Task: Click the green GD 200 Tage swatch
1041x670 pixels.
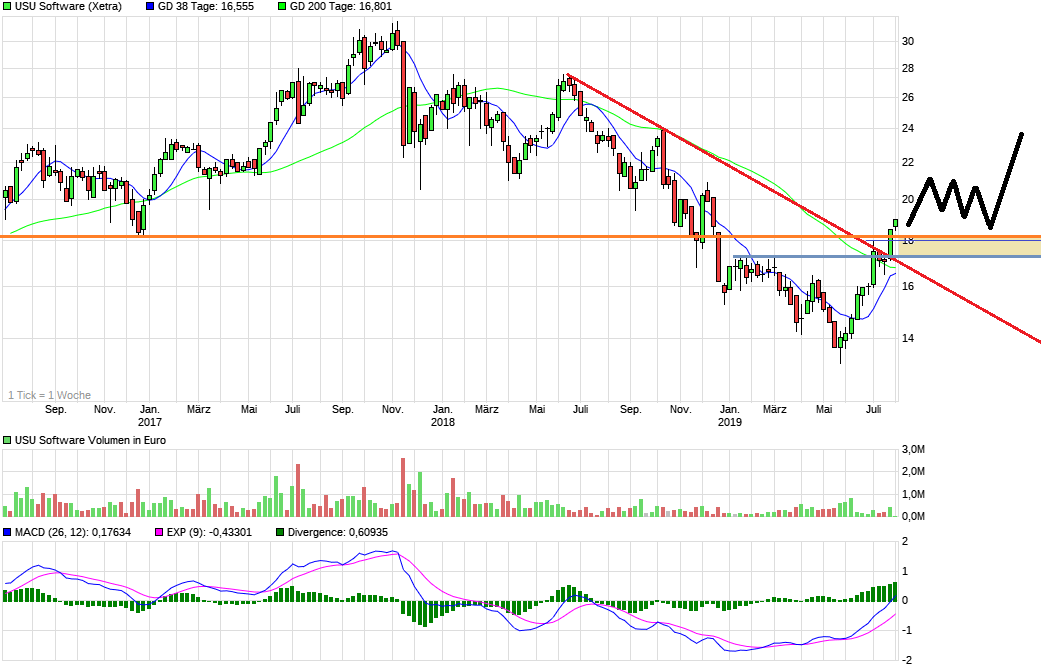Action: click(x=282, y=7)
